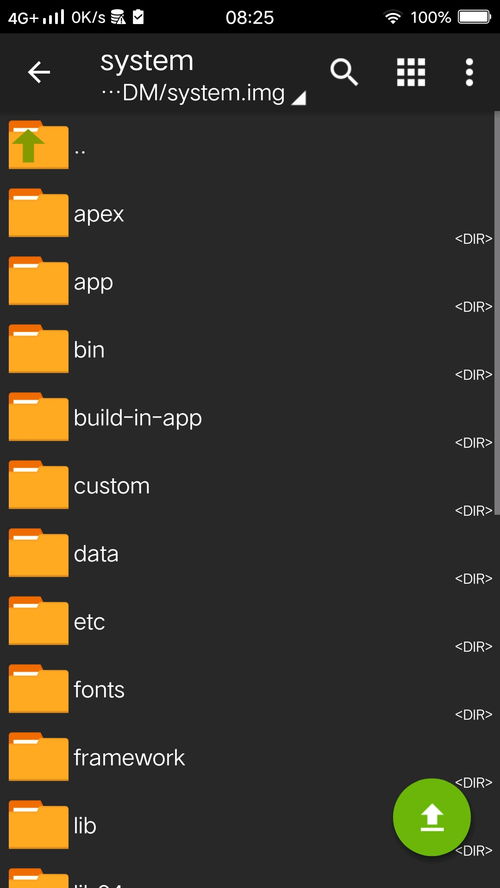Open the app folder
The width and height of the screenshot is (500, 888).
[x=250, y=282]
